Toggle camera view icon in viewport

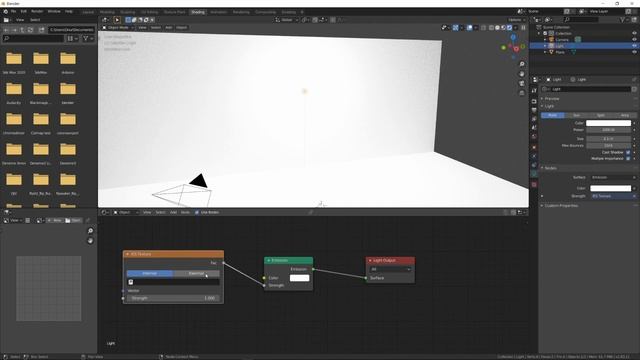click(x=522, y=84)
